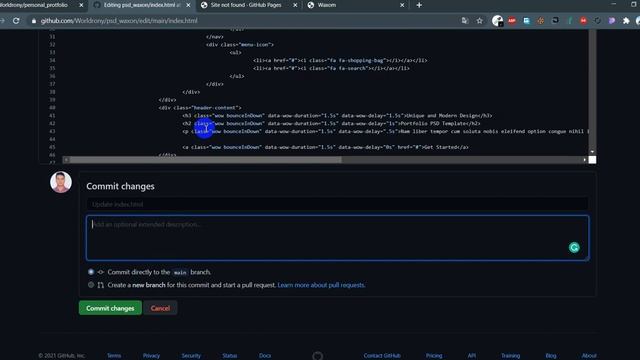
Task: Focus the optional extended description textarea
Action: [x=337, y=238]
